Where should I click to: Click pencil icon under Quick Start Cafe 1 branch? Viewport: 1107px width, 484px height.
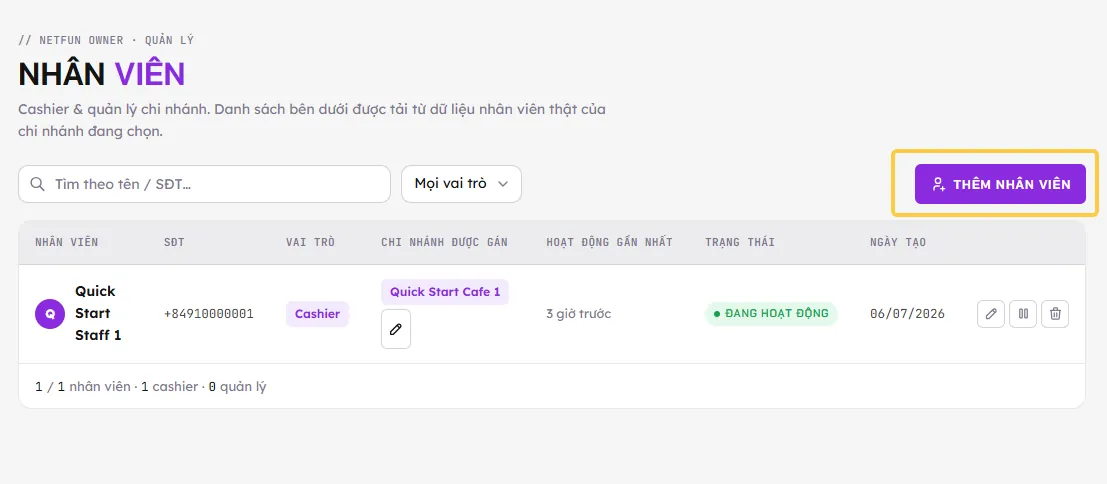point(396,329)
